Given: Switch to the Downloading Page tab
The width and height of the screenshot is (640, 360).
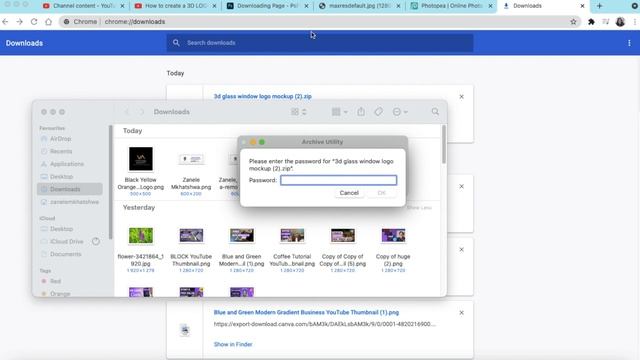Looking at the screenshot, I should (x=268, y=6).
